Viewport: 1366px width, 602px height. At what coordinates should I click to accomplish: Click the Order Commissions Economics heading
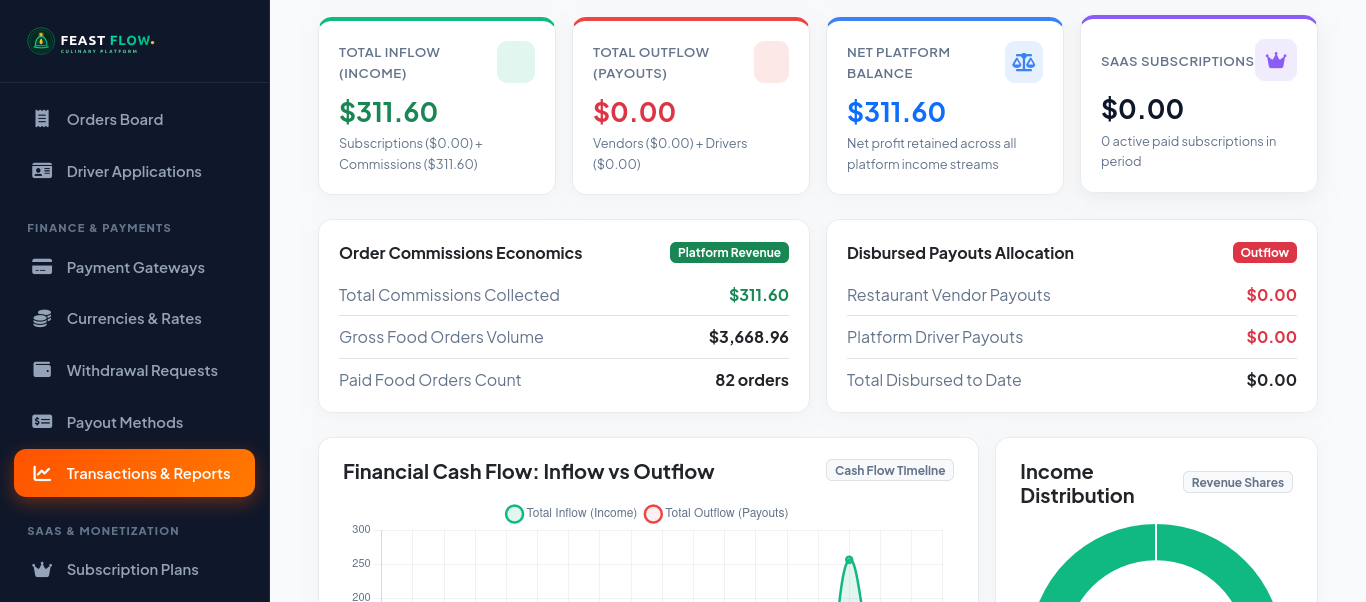click(x=460, y=253)
